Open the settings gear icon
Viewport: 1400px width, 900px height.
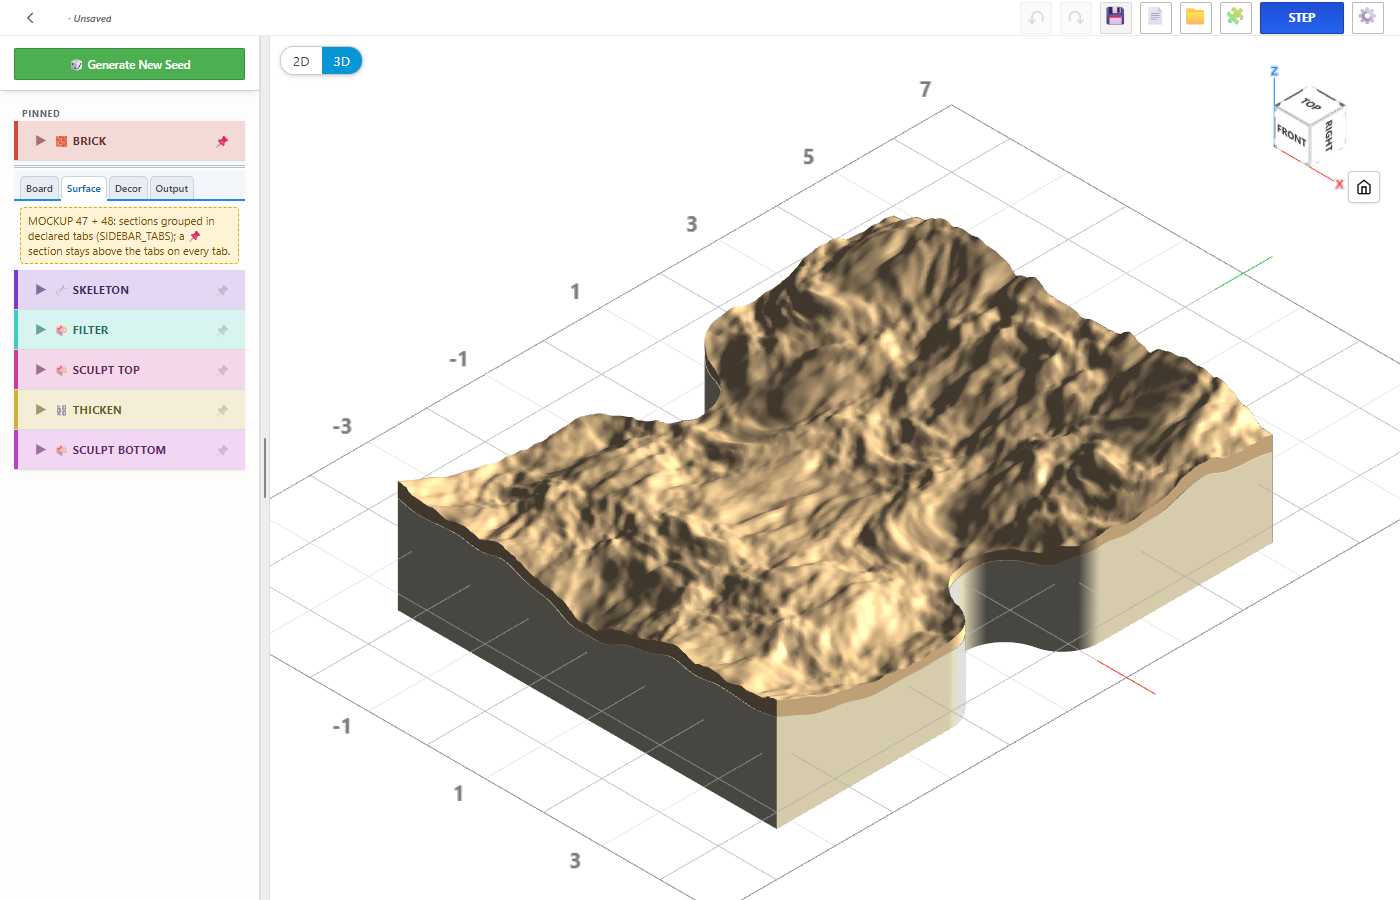pos(1367,17)
